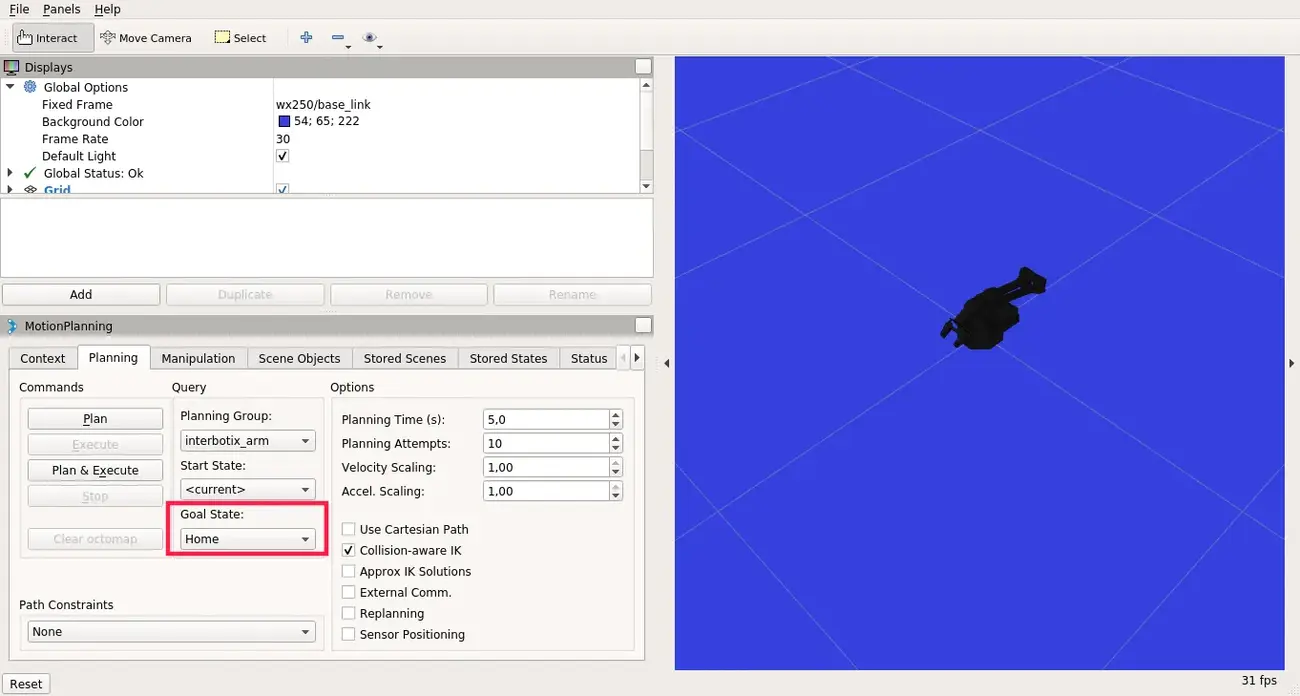
Task: Click the Planning Time input field
Action: coord(545,420)
